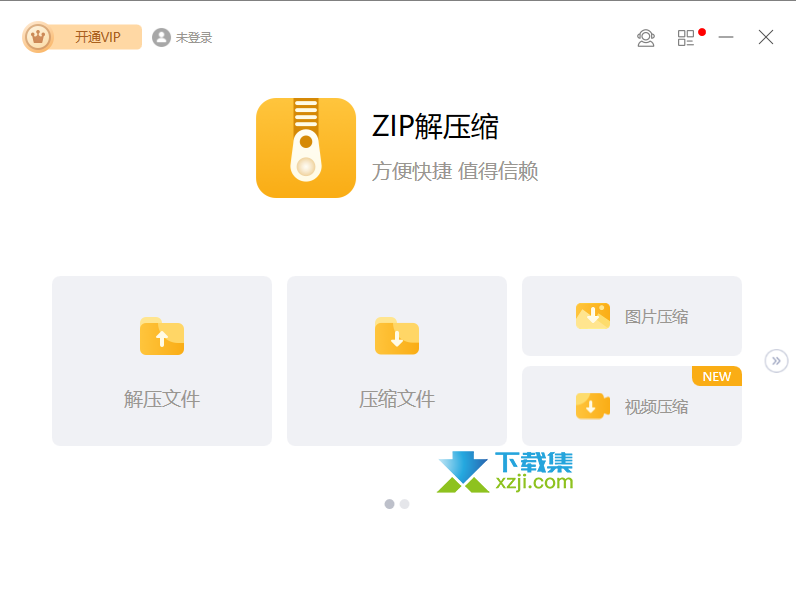The width and height of the screenshot is (796, 598).
Task: Click the 开通VIP button
Action: pyautogui.click(x=82, y=37)
